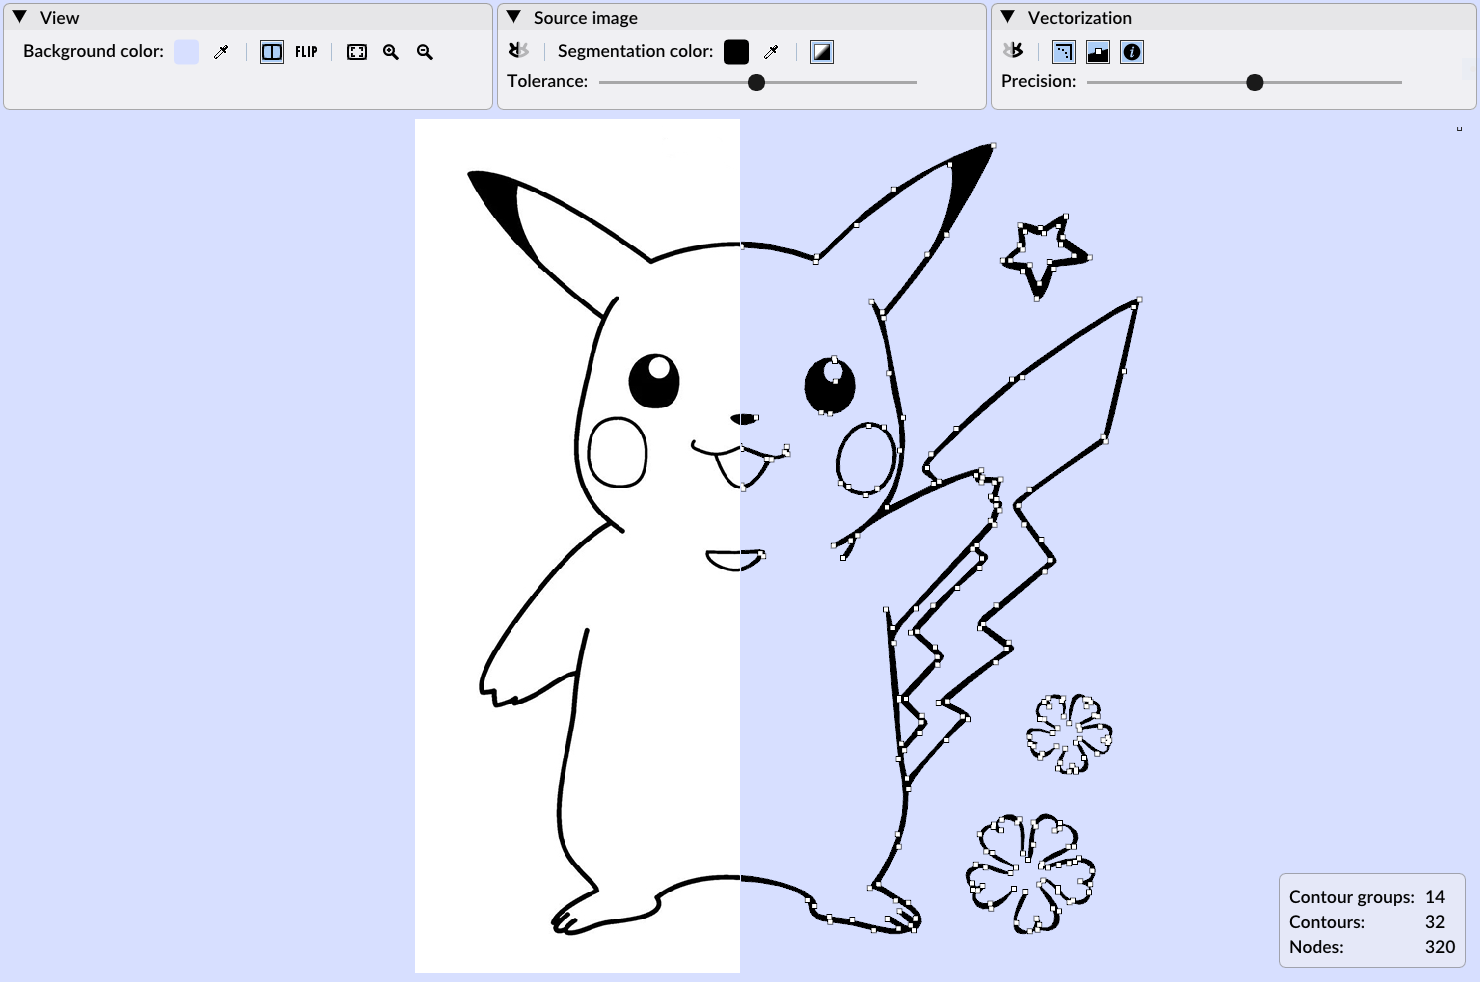This screenshot has width=1480, height=982.
Task: Click the hide icon next to Segmentation color
Action: point(518,51)
